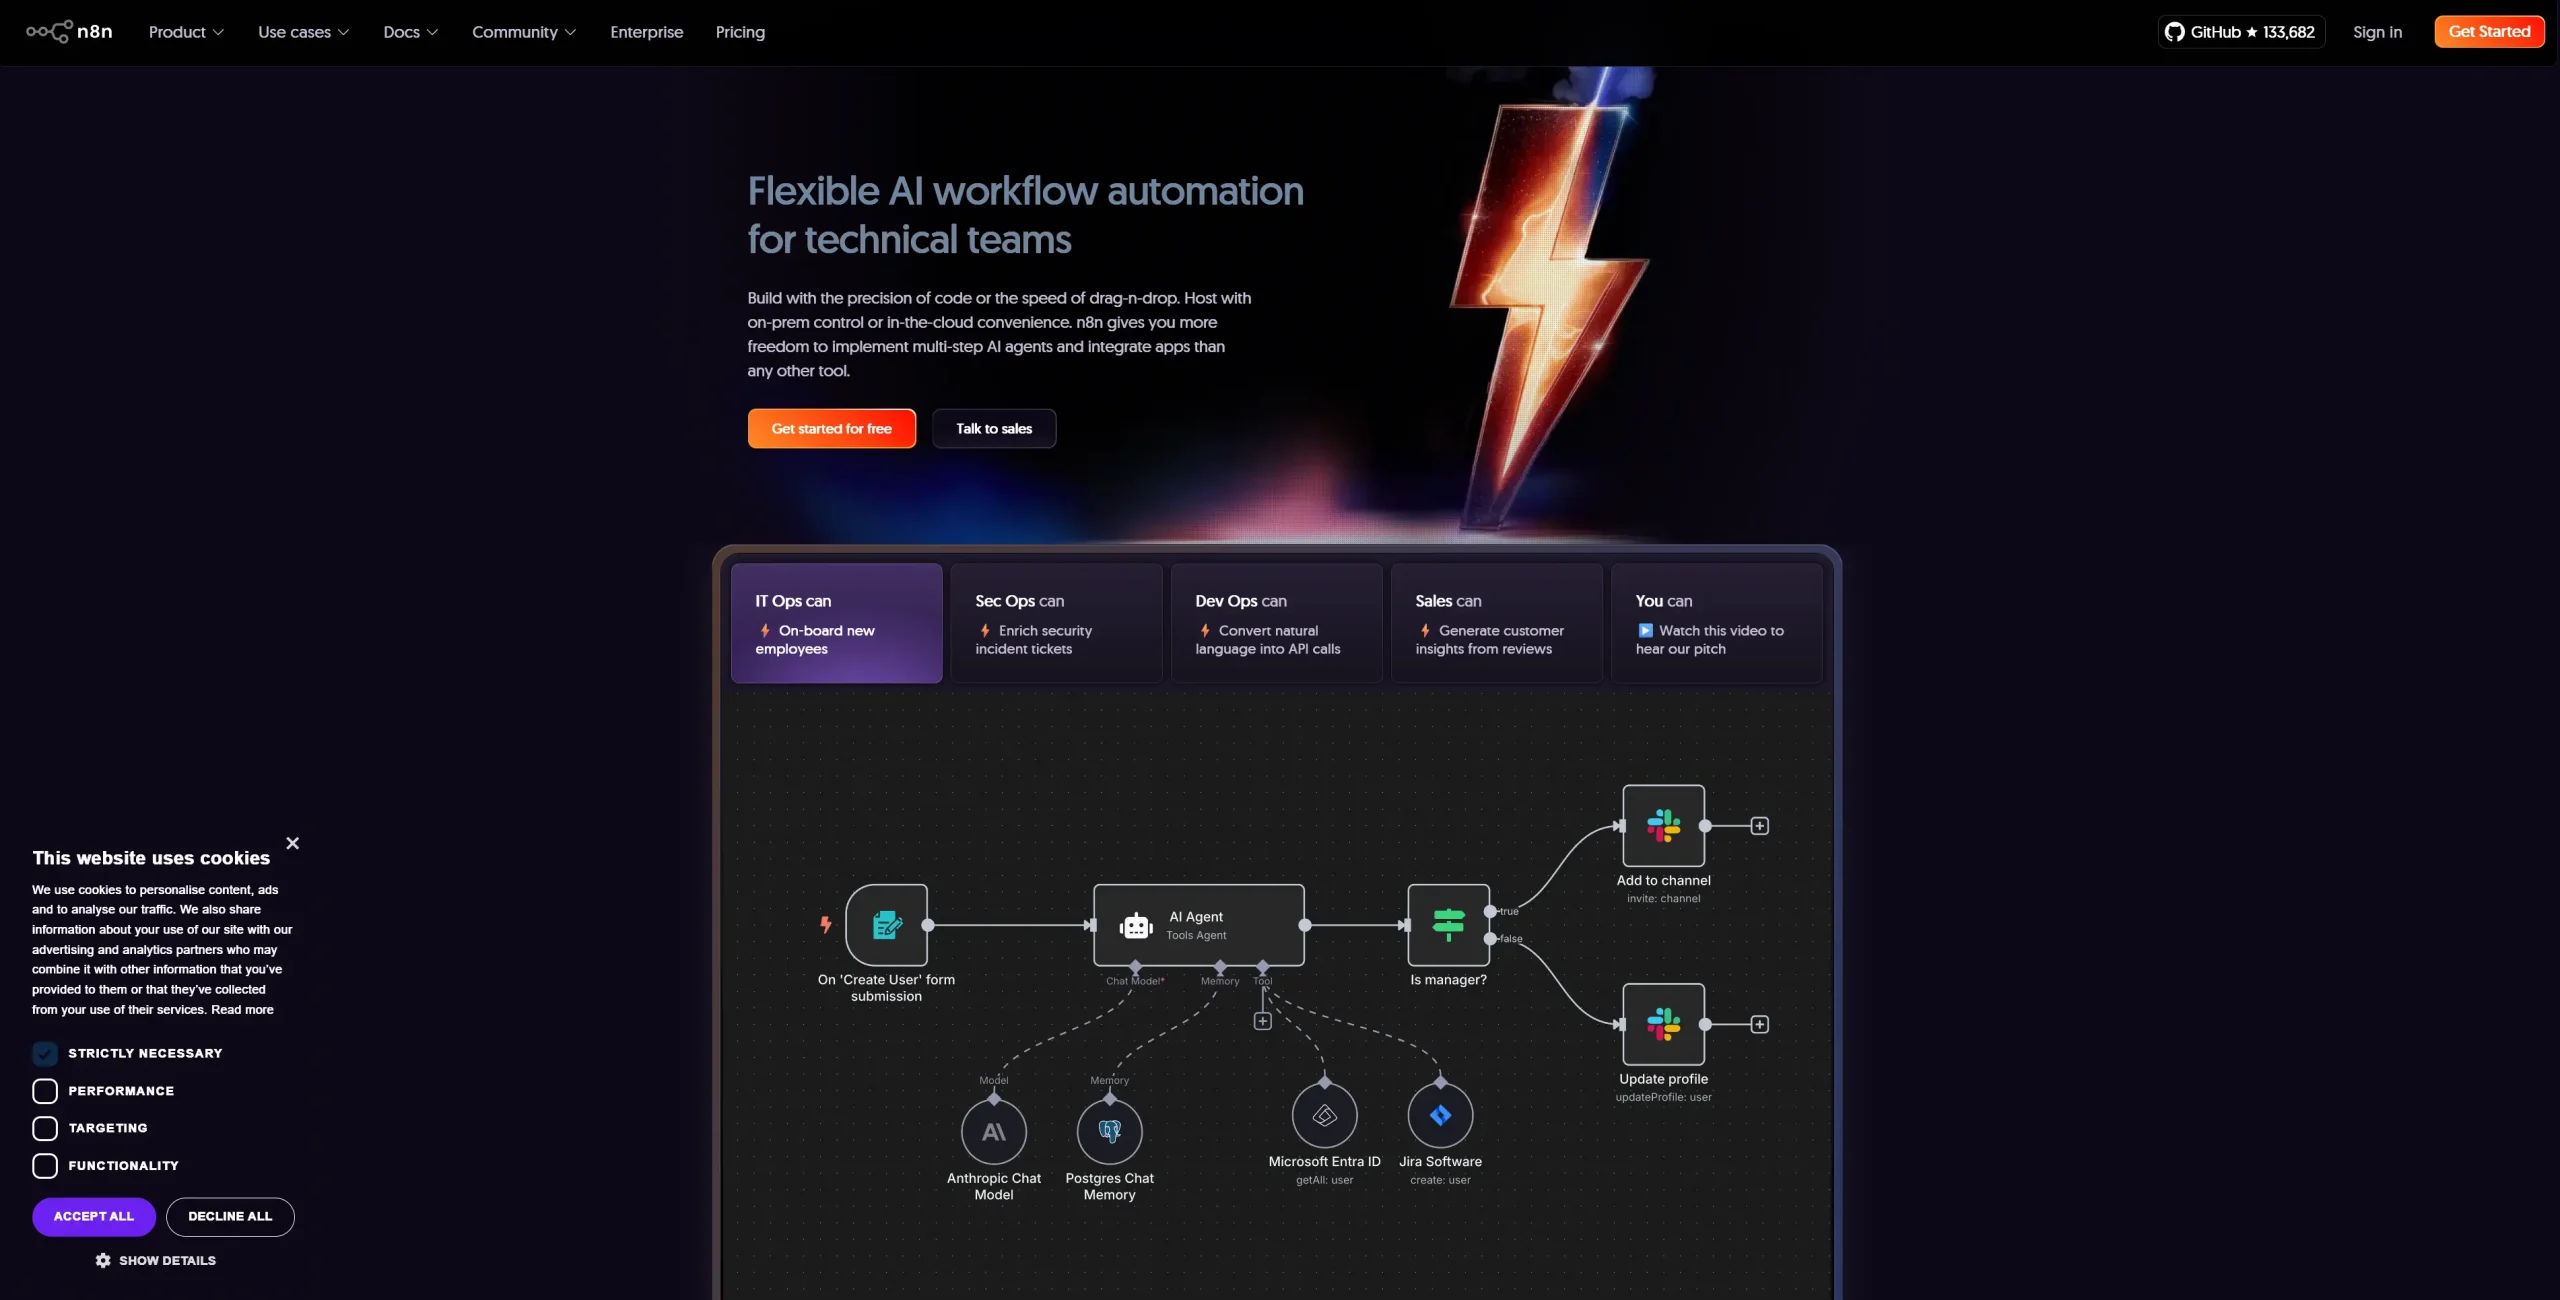
Task: Click the Slack Add to channel node
Action: tap(1663, 826)
